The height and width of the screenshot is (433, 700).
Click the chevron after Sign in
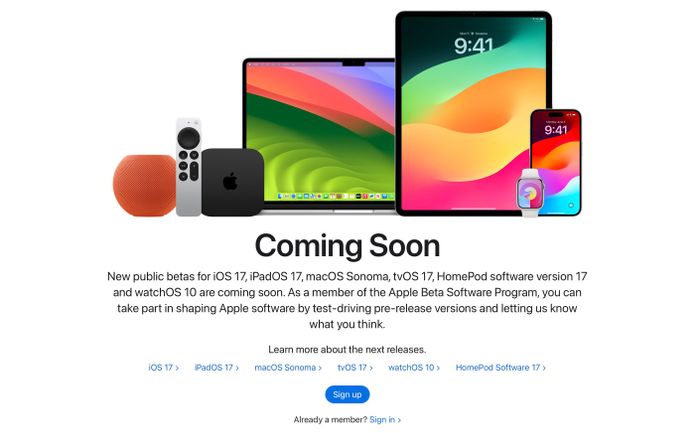click(x=399, y=420)
